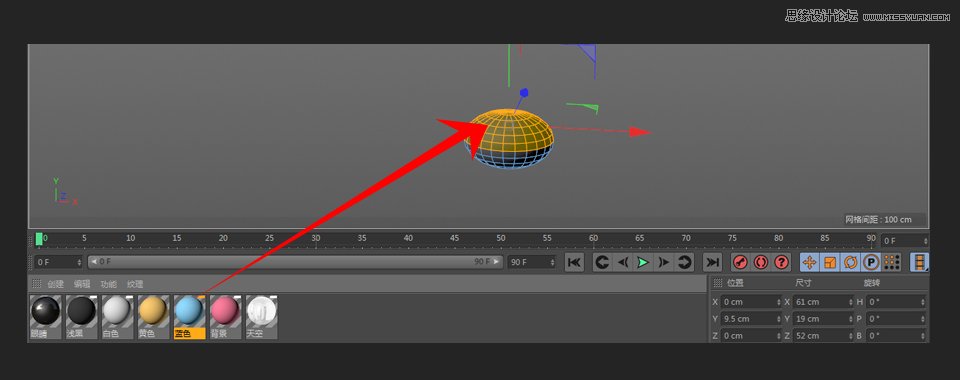Step to previous keyframe curved arrow icon

[x=602, y=263]
